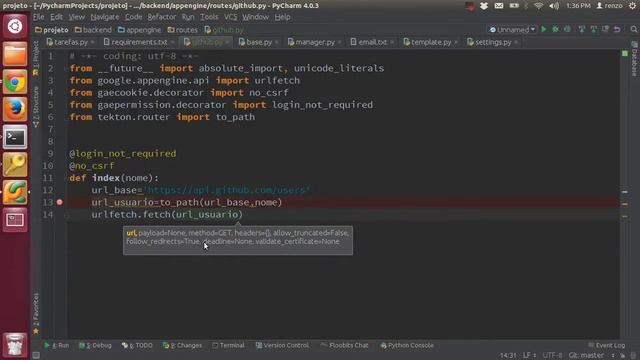Open the Python Console tool window
The width and height of the screenshot is (640, 360).
pyautogui.click(x=407, y=345)
